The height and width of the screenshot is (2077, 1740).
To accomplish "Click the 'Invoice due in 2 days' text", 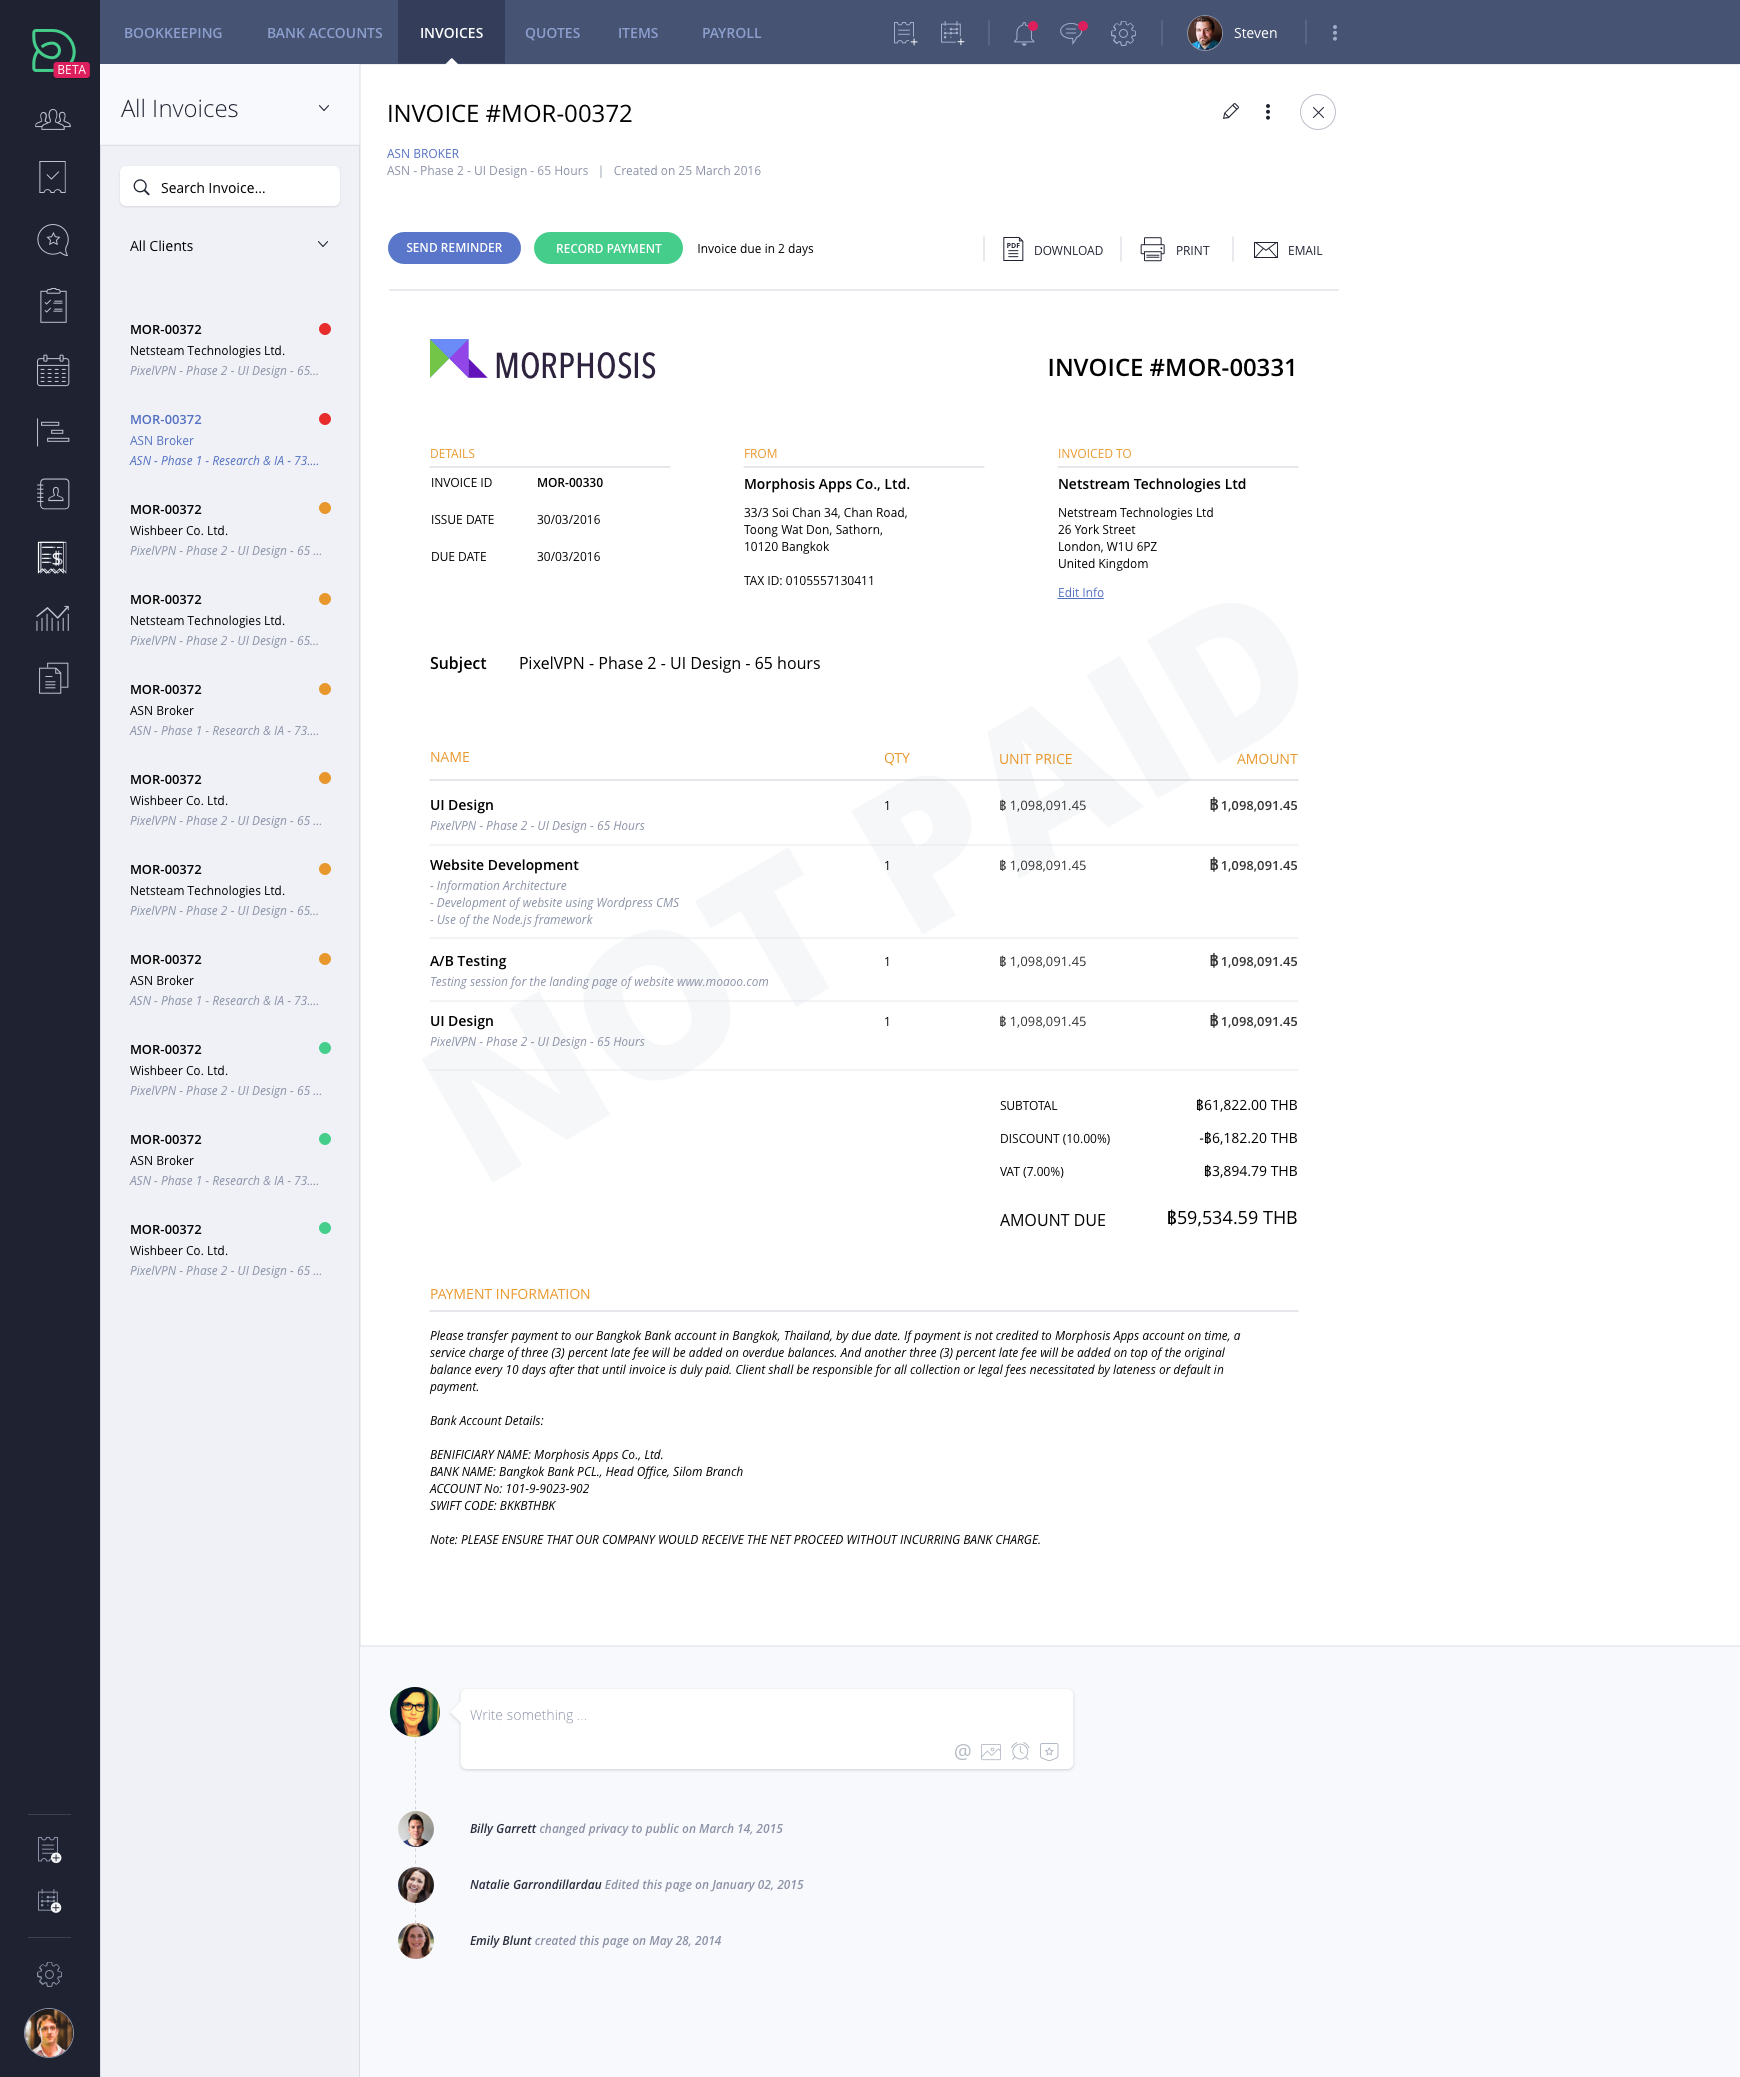I will click(x=755, y=249).
